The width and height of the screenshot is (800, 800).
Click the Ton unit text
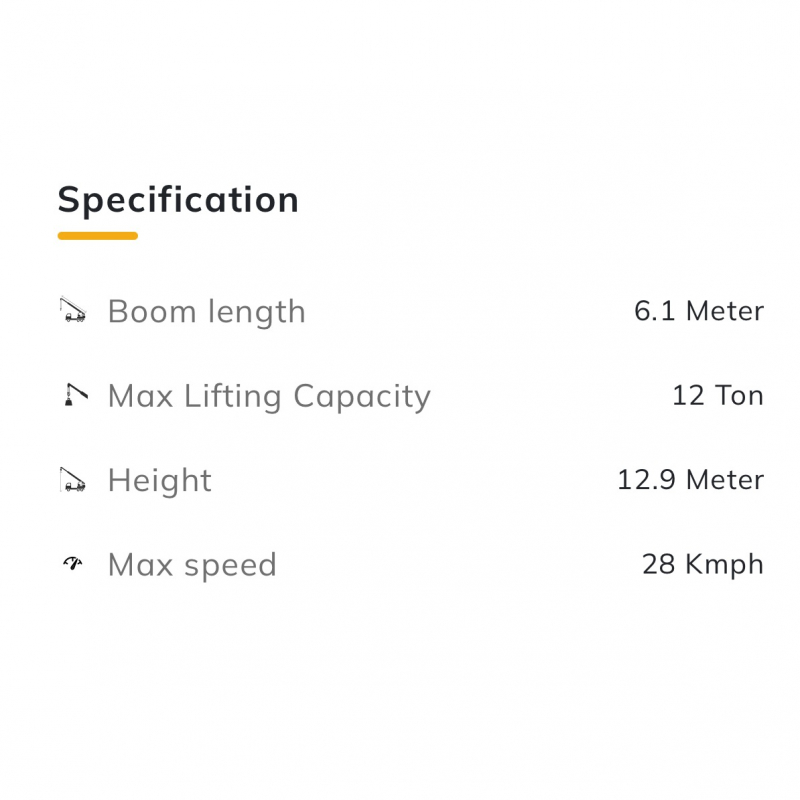pyautogui.click(x=740, y=395)
